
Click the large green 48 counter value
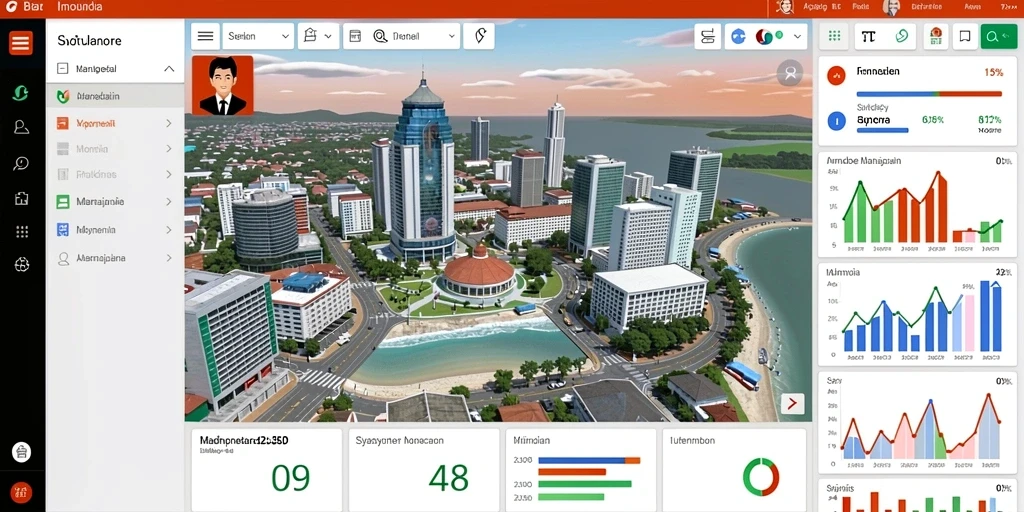(449, 477)
